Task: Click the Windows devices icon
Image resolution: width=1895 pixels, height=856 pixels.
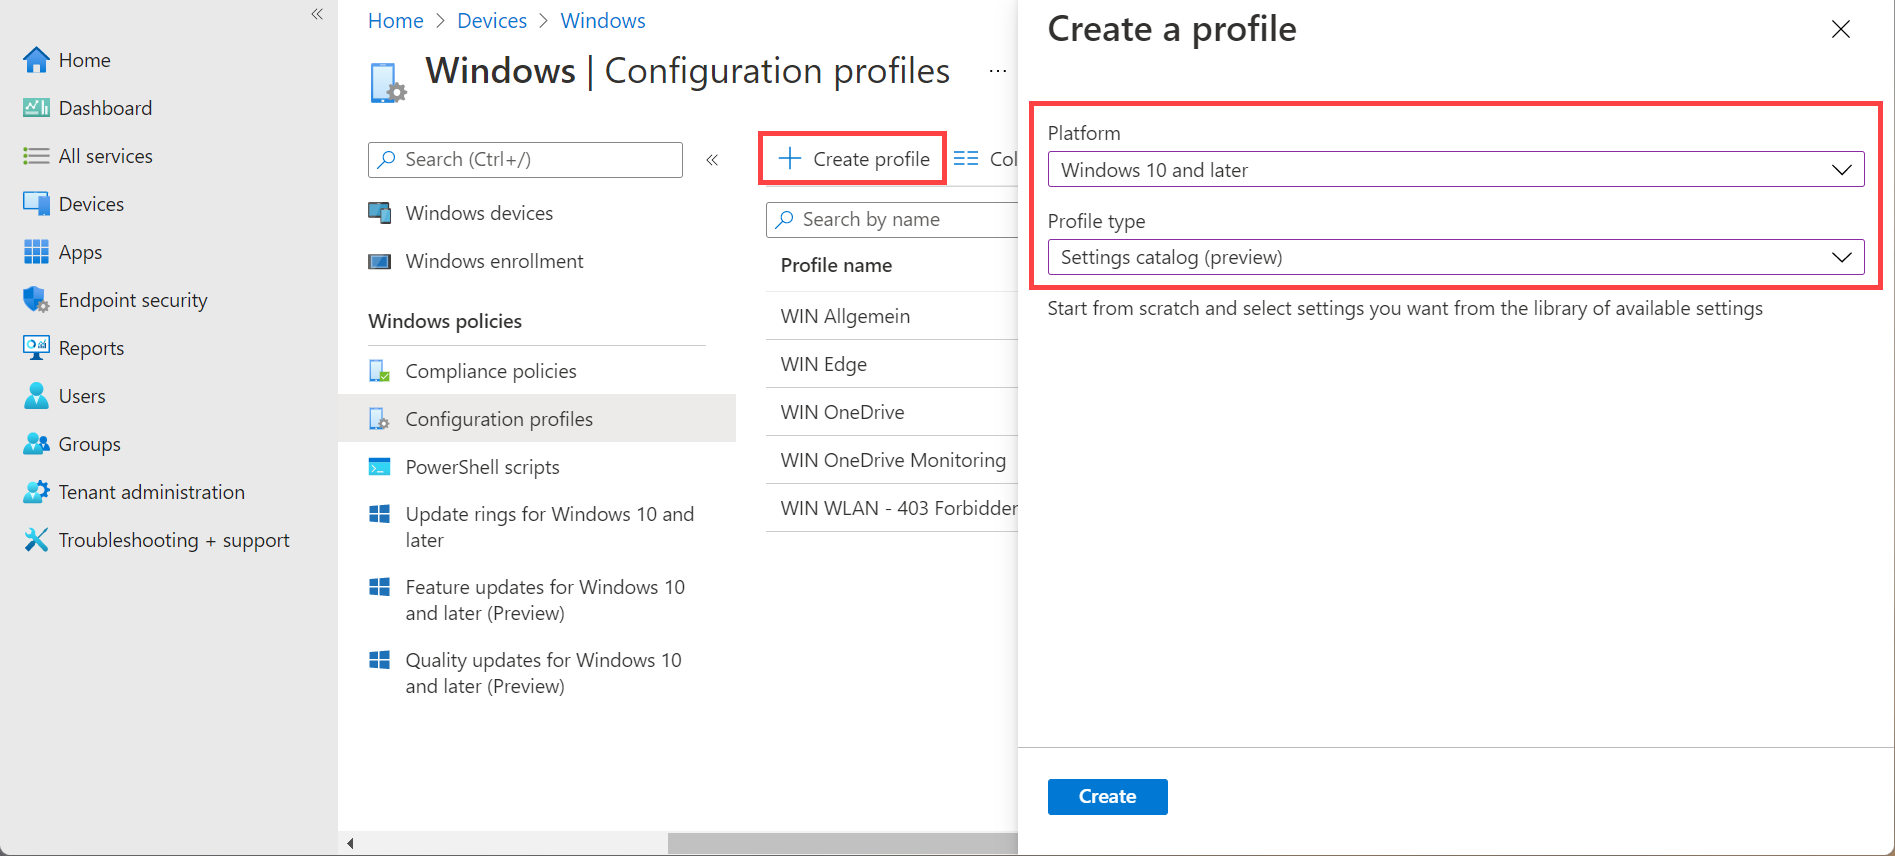Action: point(379,213)
